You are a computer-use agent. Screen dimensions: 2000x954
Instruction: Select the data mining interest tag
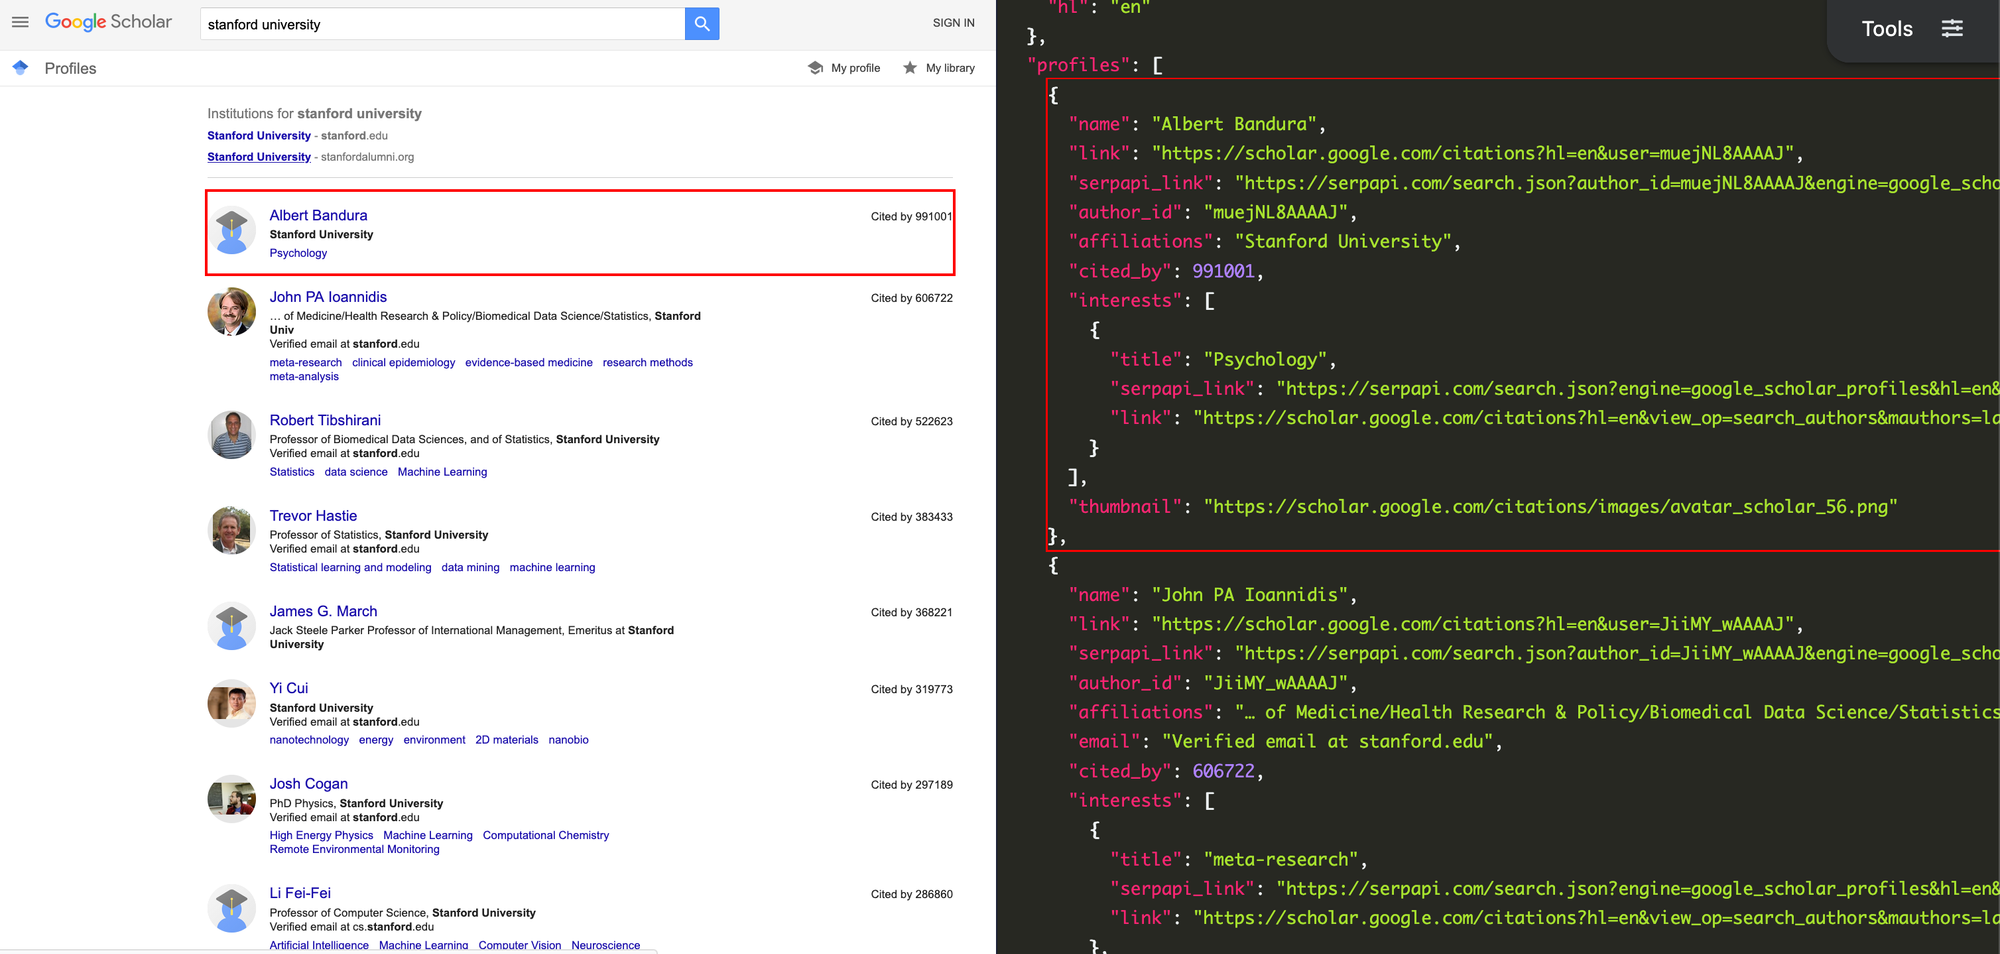(x=470, y=568)
